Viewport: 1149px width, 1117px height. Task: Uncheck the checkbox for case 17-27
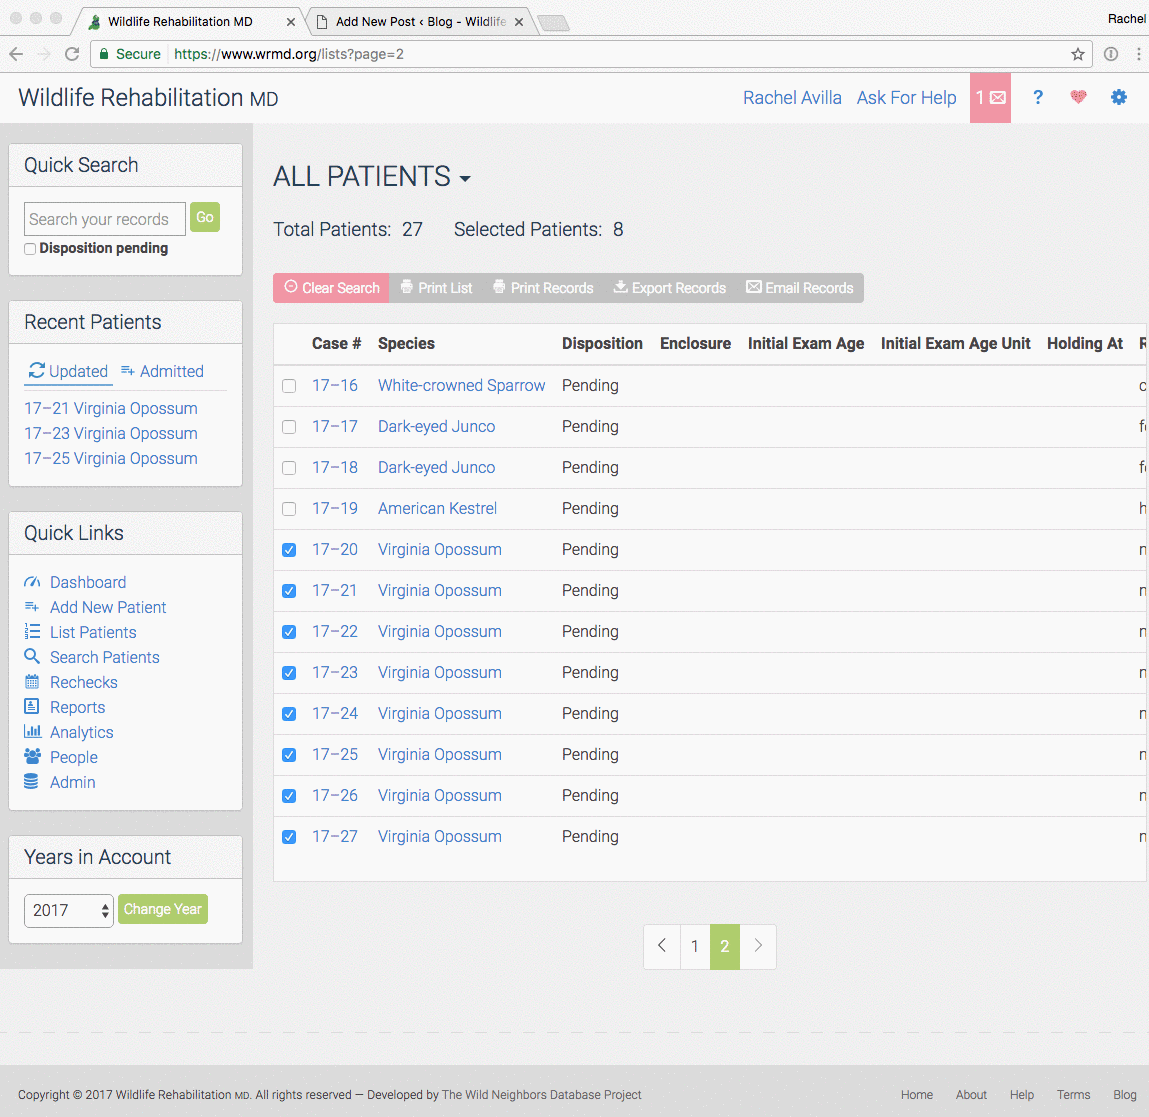pyautogui.click(x=289, y=837)
